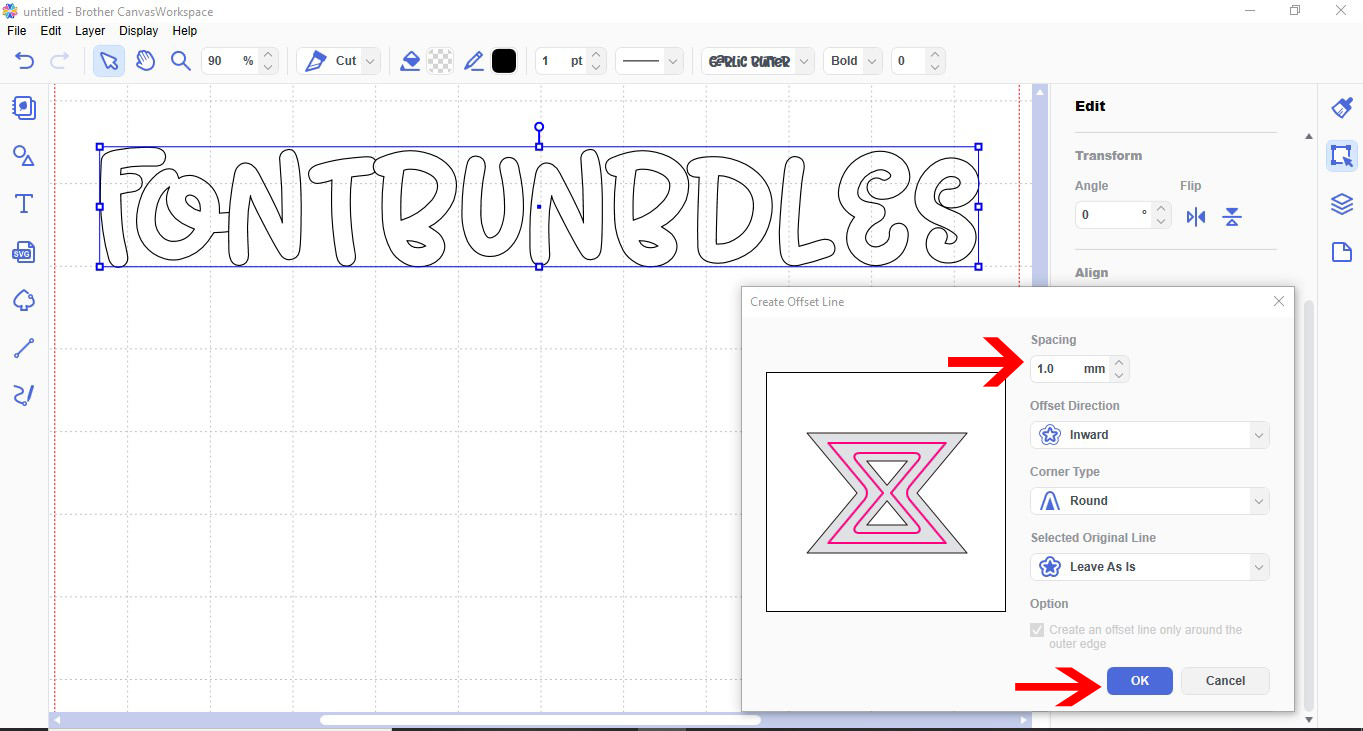Open the Corner Type Round dropdown
Viewport: 1363px width, 731px height.
click(1150, 501)
